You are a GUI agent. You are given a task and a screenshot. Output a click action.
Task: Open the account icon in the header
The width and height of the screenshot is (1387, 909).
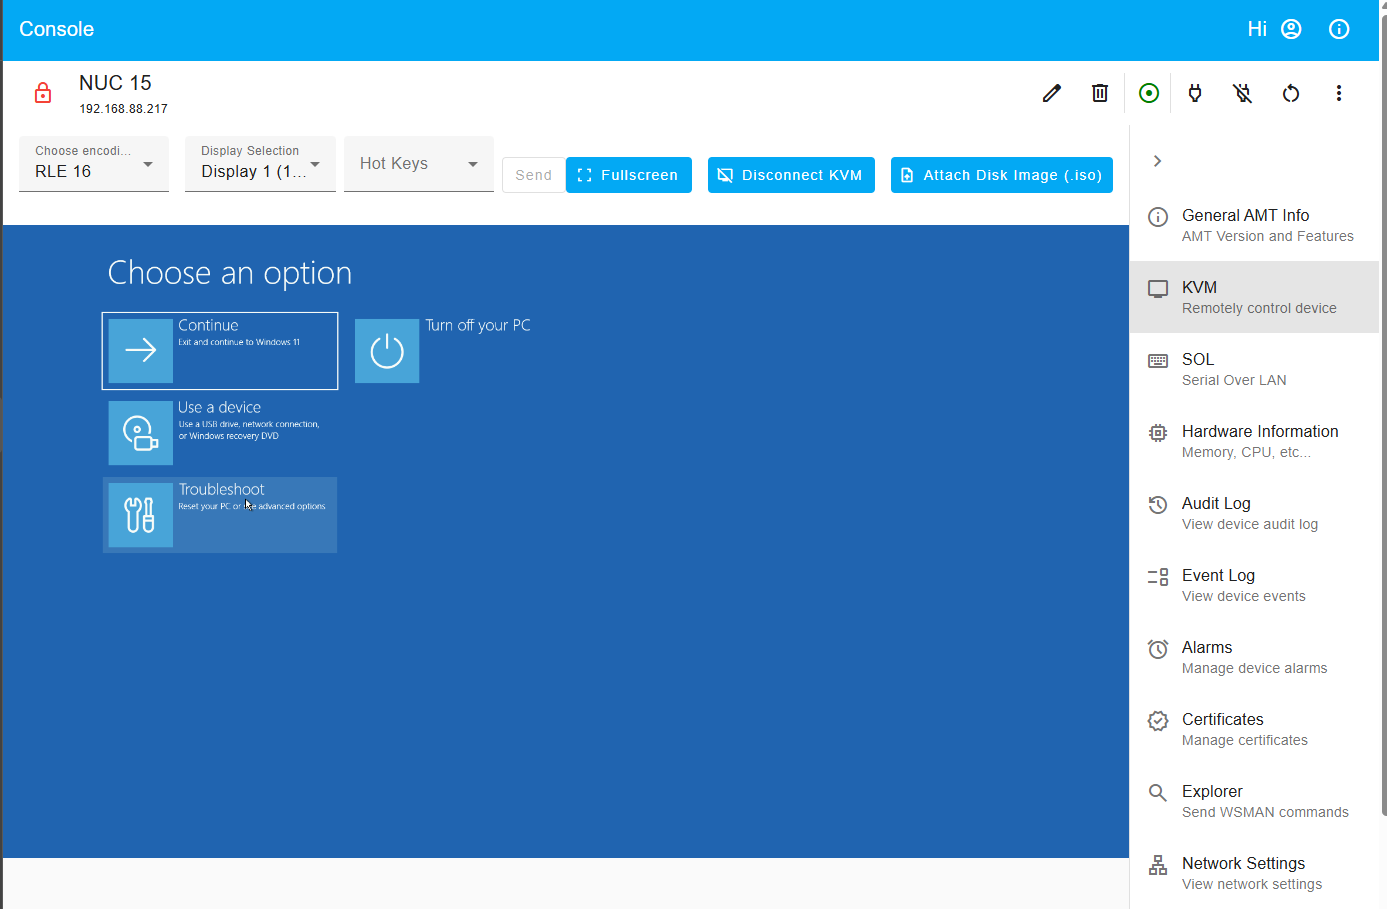pos(1290,29)
